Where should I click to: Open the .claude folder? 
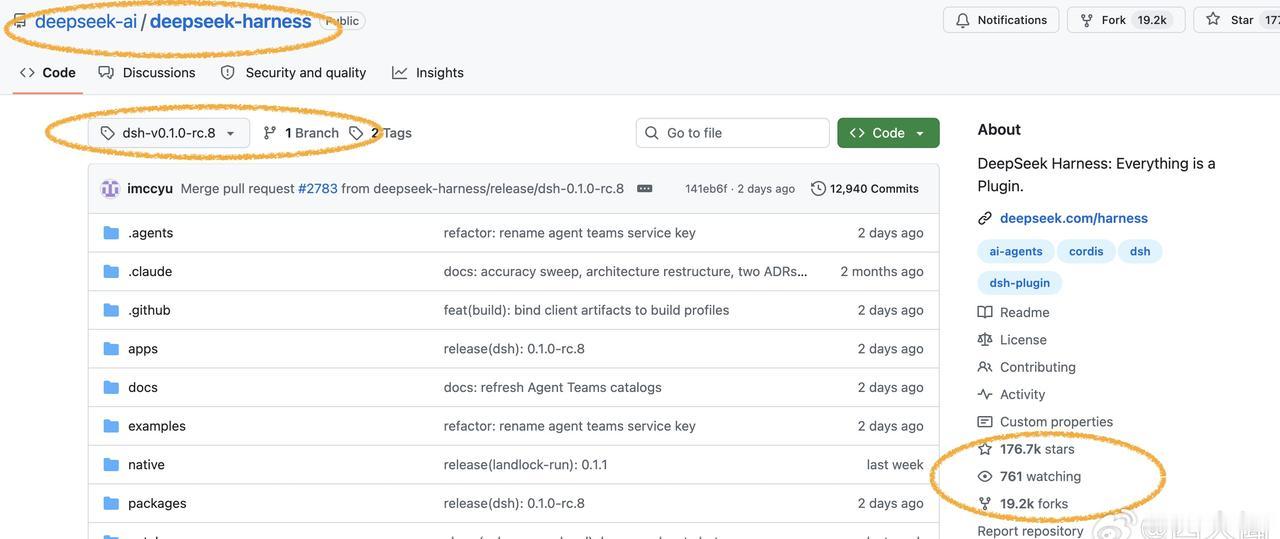(150, 271)
